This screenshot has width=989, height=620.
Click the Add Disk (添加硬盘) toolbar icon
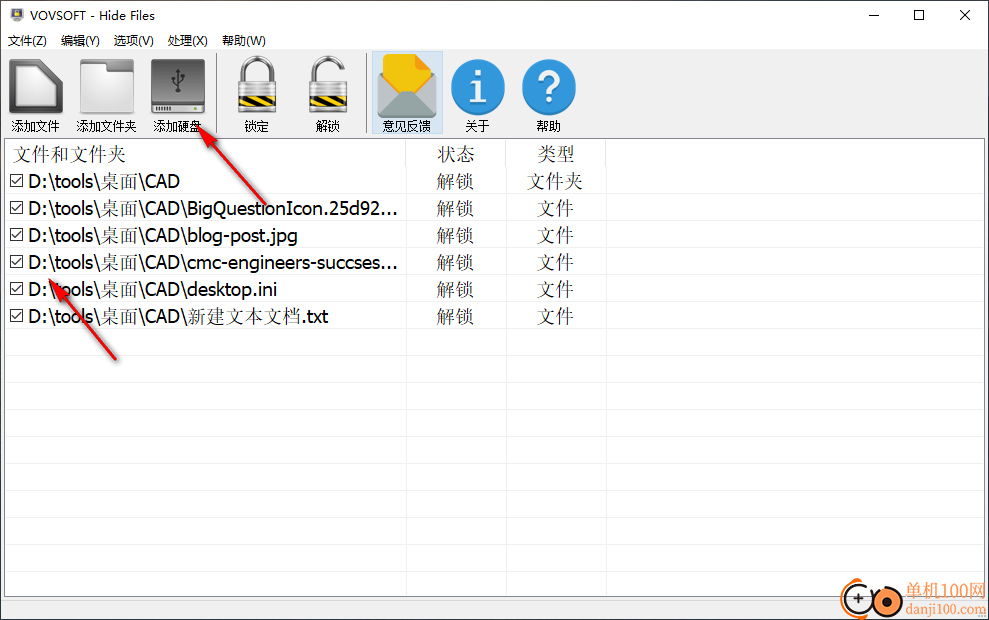(178, 87)
